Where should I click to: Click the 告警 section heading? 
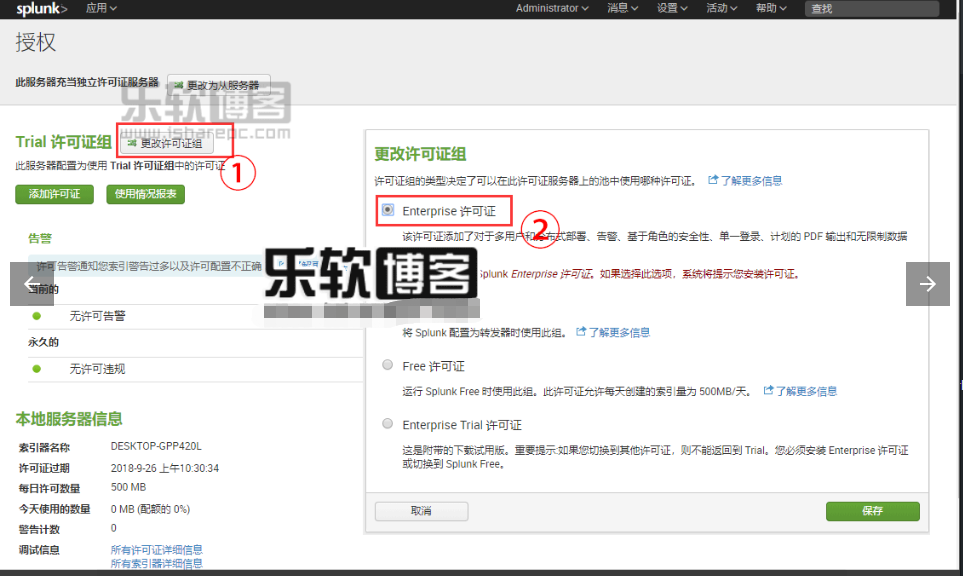tap(40, 238)
